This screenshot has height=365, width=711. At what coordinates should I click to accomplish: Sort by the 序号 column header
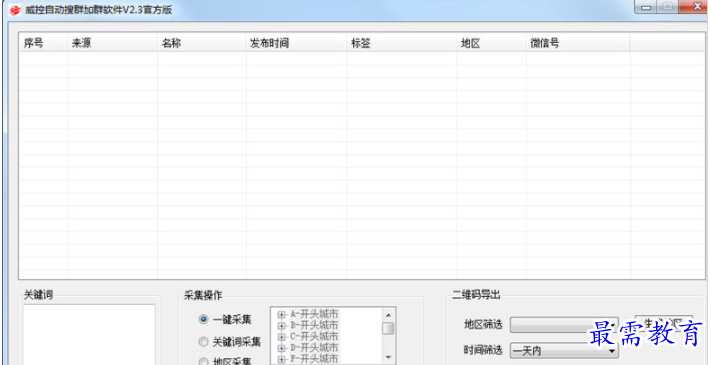click(x=44, y=44)
